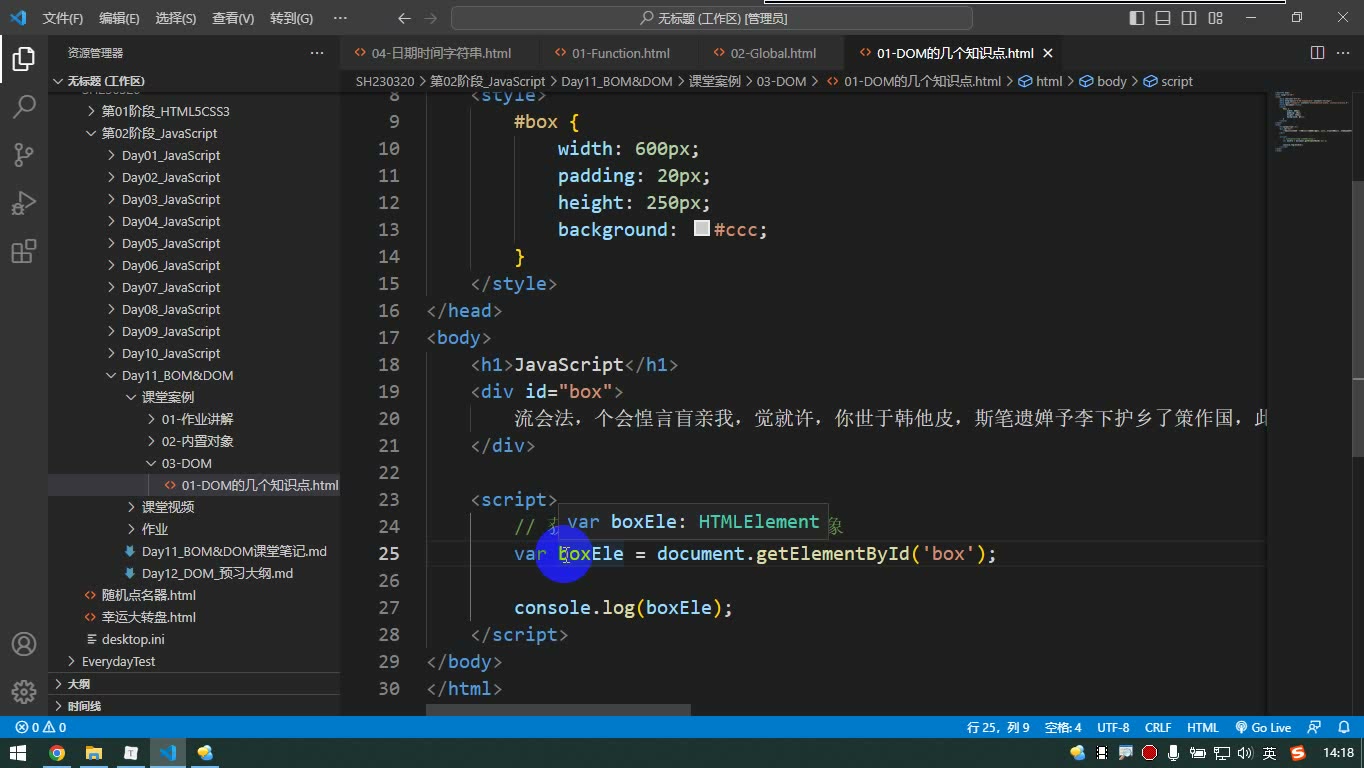Open the Manage settings gear
Screen dimensions: 1364x768
point(24,691)
